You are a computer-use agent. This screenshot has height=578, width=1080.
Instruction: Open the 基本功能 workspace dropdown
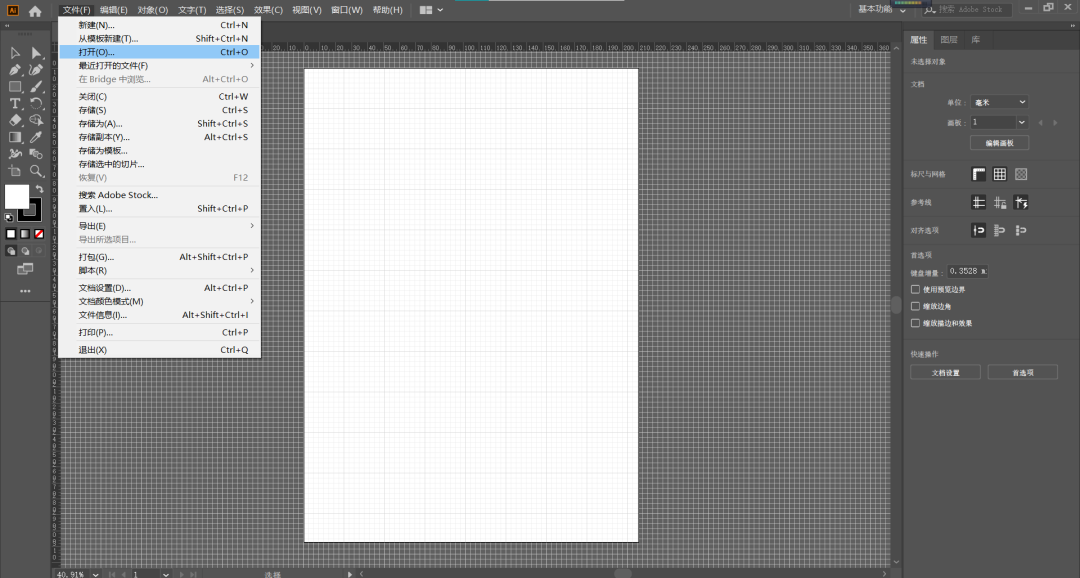tap(882, 10)
